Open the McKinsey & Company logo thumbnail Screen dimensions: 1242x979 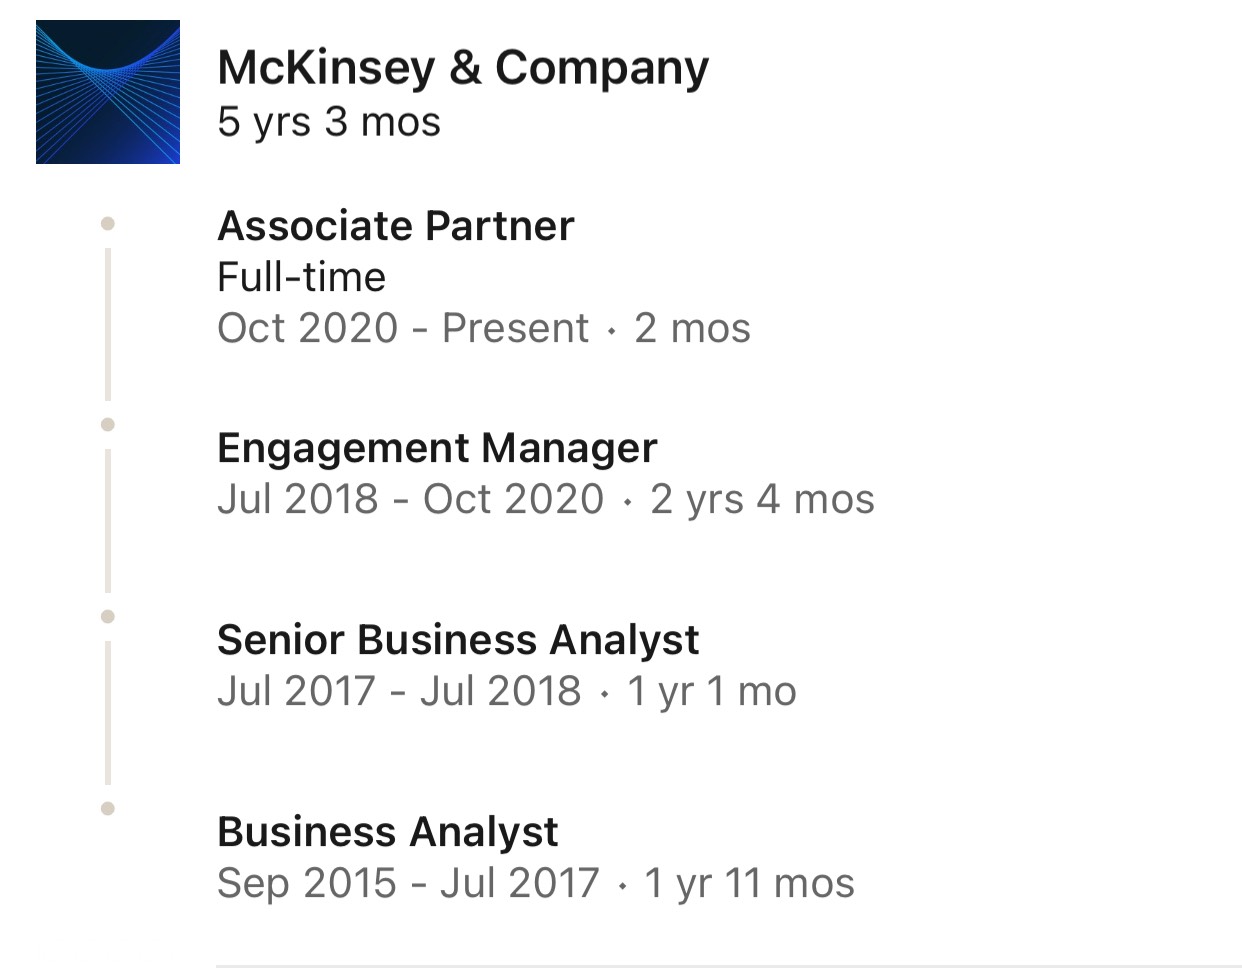(108, 92)
